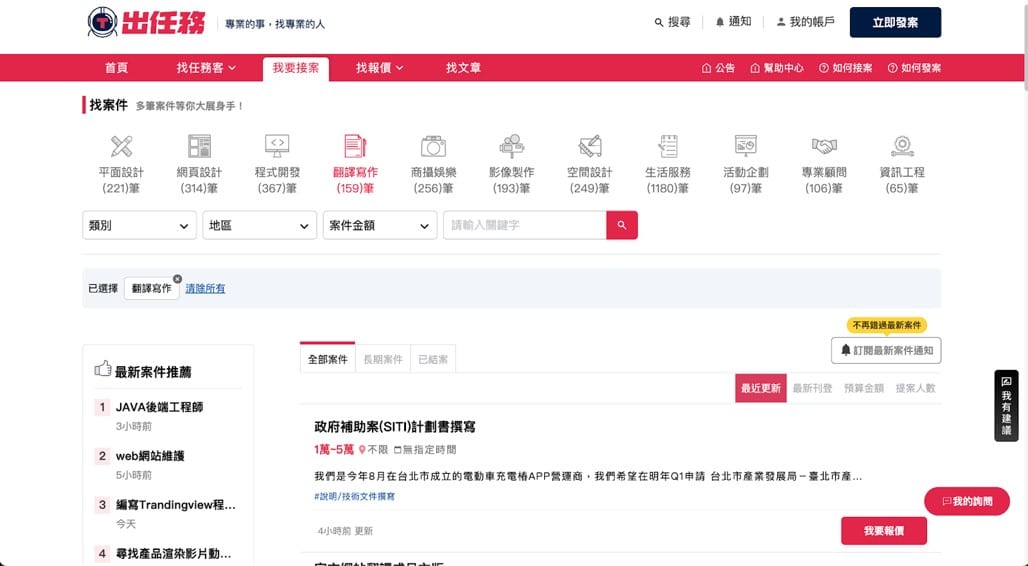Select the 影像製作 category icon

pos(511,147)
